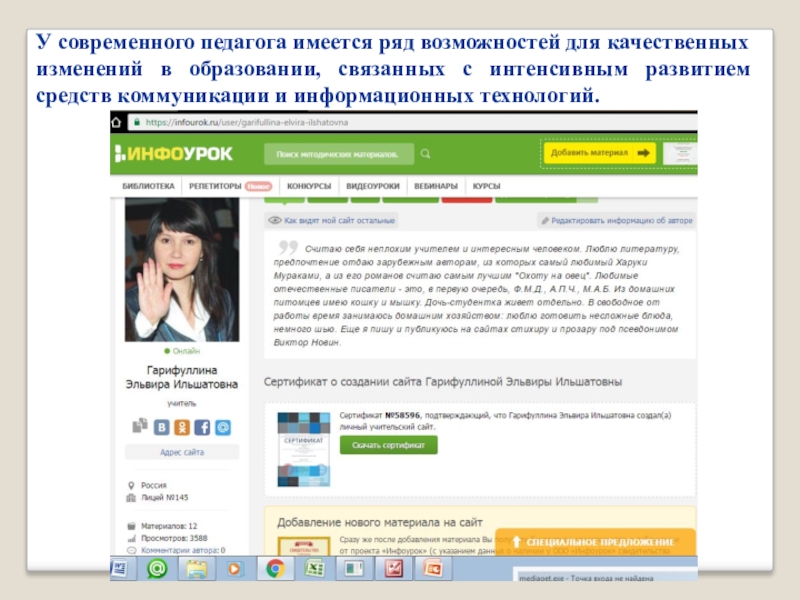
Task: Open Excel from the taskbar
Action: click(x=315, y=568)
